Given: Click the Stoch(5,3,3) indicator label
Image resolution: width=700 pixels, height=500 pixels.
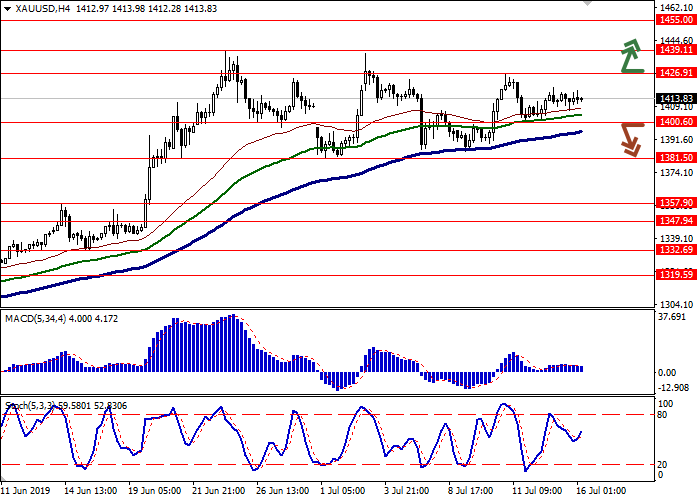Looking at the screenshot, I should (30, 405).
